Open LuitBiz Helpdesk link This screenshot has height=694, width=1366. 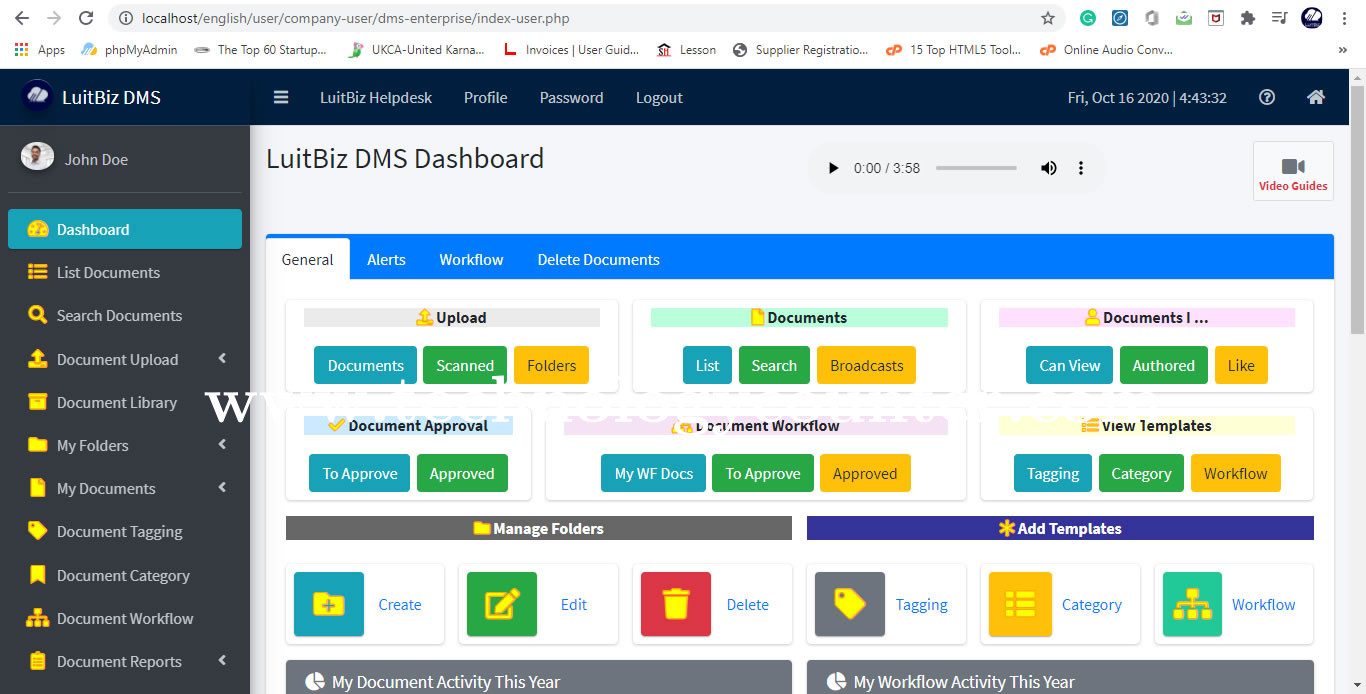point(376,97)
